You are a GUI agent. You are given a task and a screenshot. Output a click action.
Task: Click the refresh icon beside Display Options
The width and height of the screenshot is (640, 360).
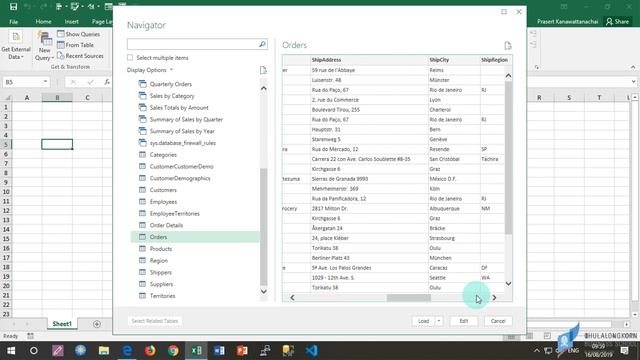tap(263, 70)
